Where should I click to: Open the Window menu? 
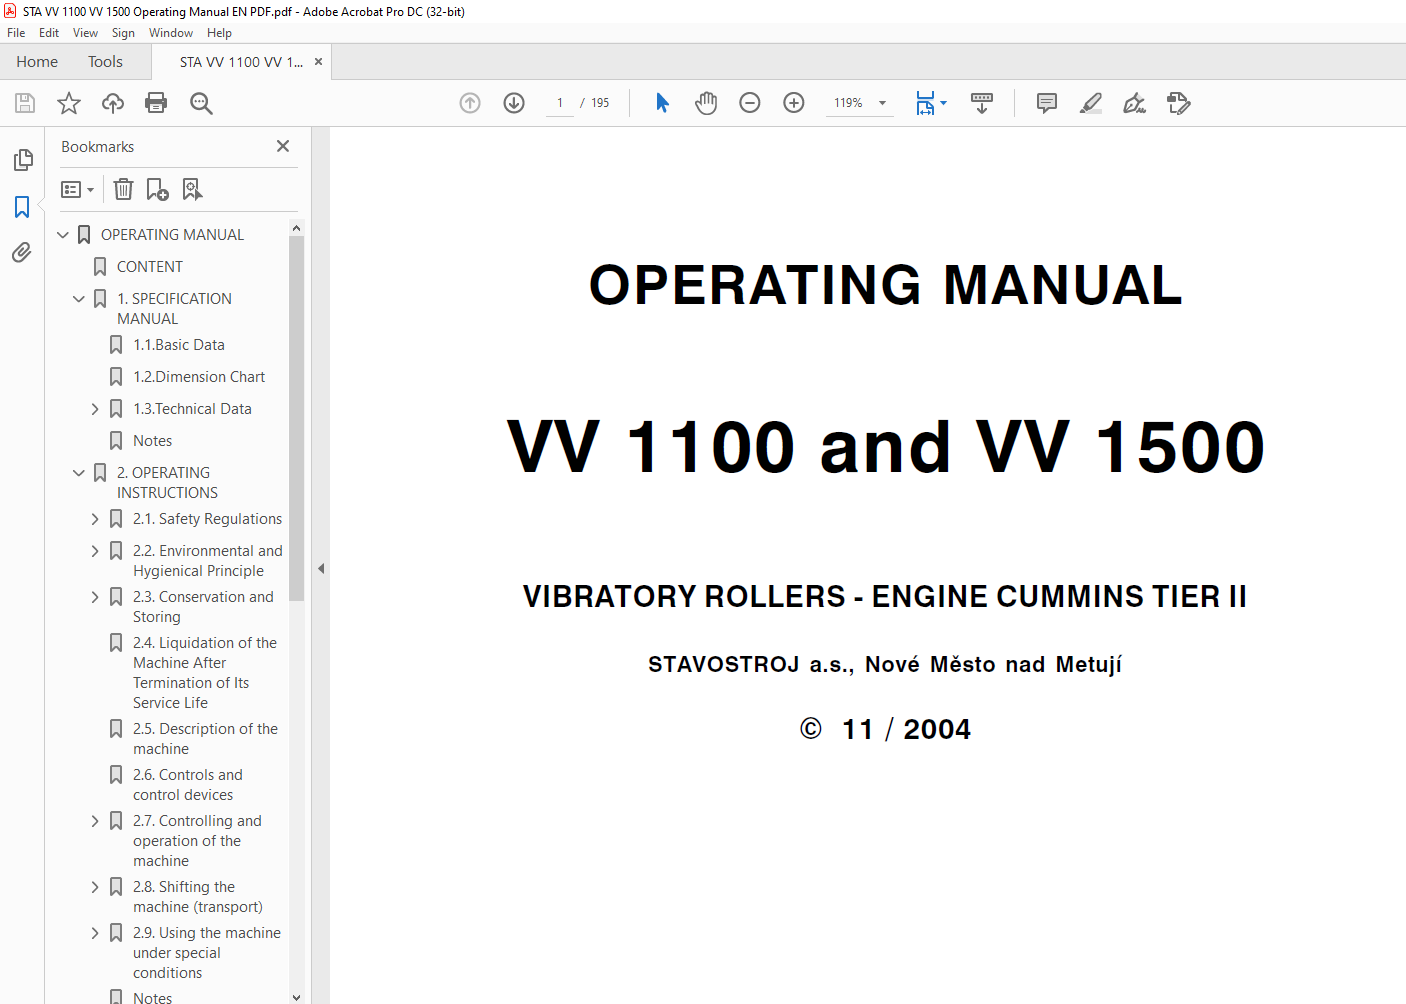[171, 33]
